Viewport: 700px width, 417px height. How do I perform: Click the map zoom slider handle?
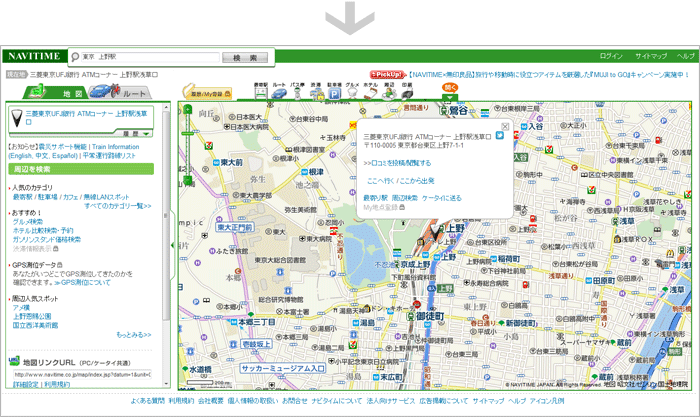(188, 133)
